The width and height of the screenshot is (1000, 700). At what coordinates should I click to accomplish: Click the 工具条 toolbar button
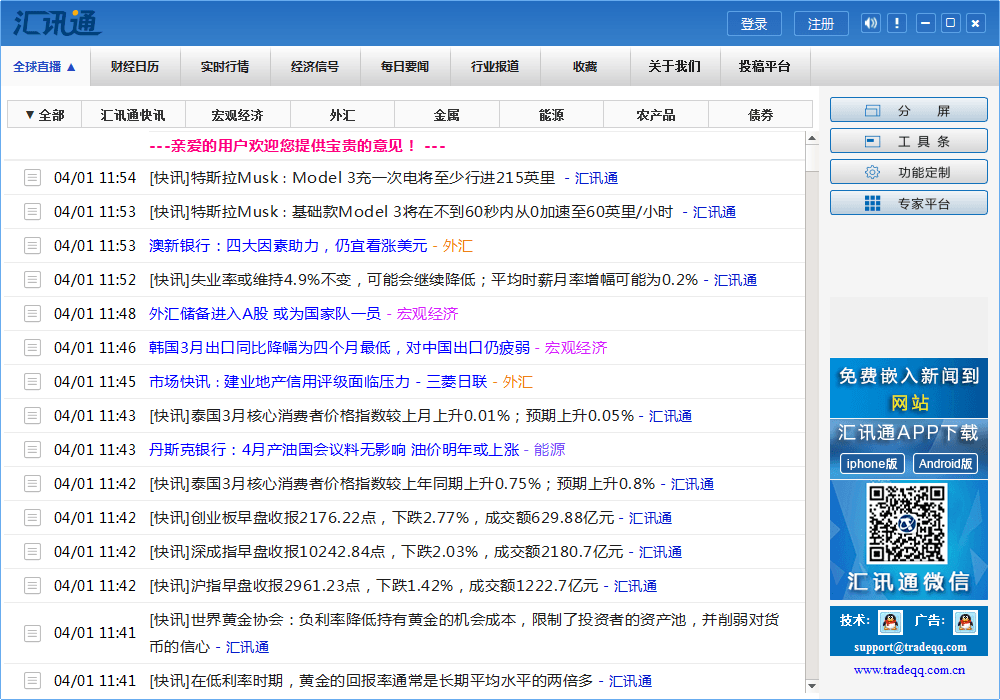(x=909, y=141)
